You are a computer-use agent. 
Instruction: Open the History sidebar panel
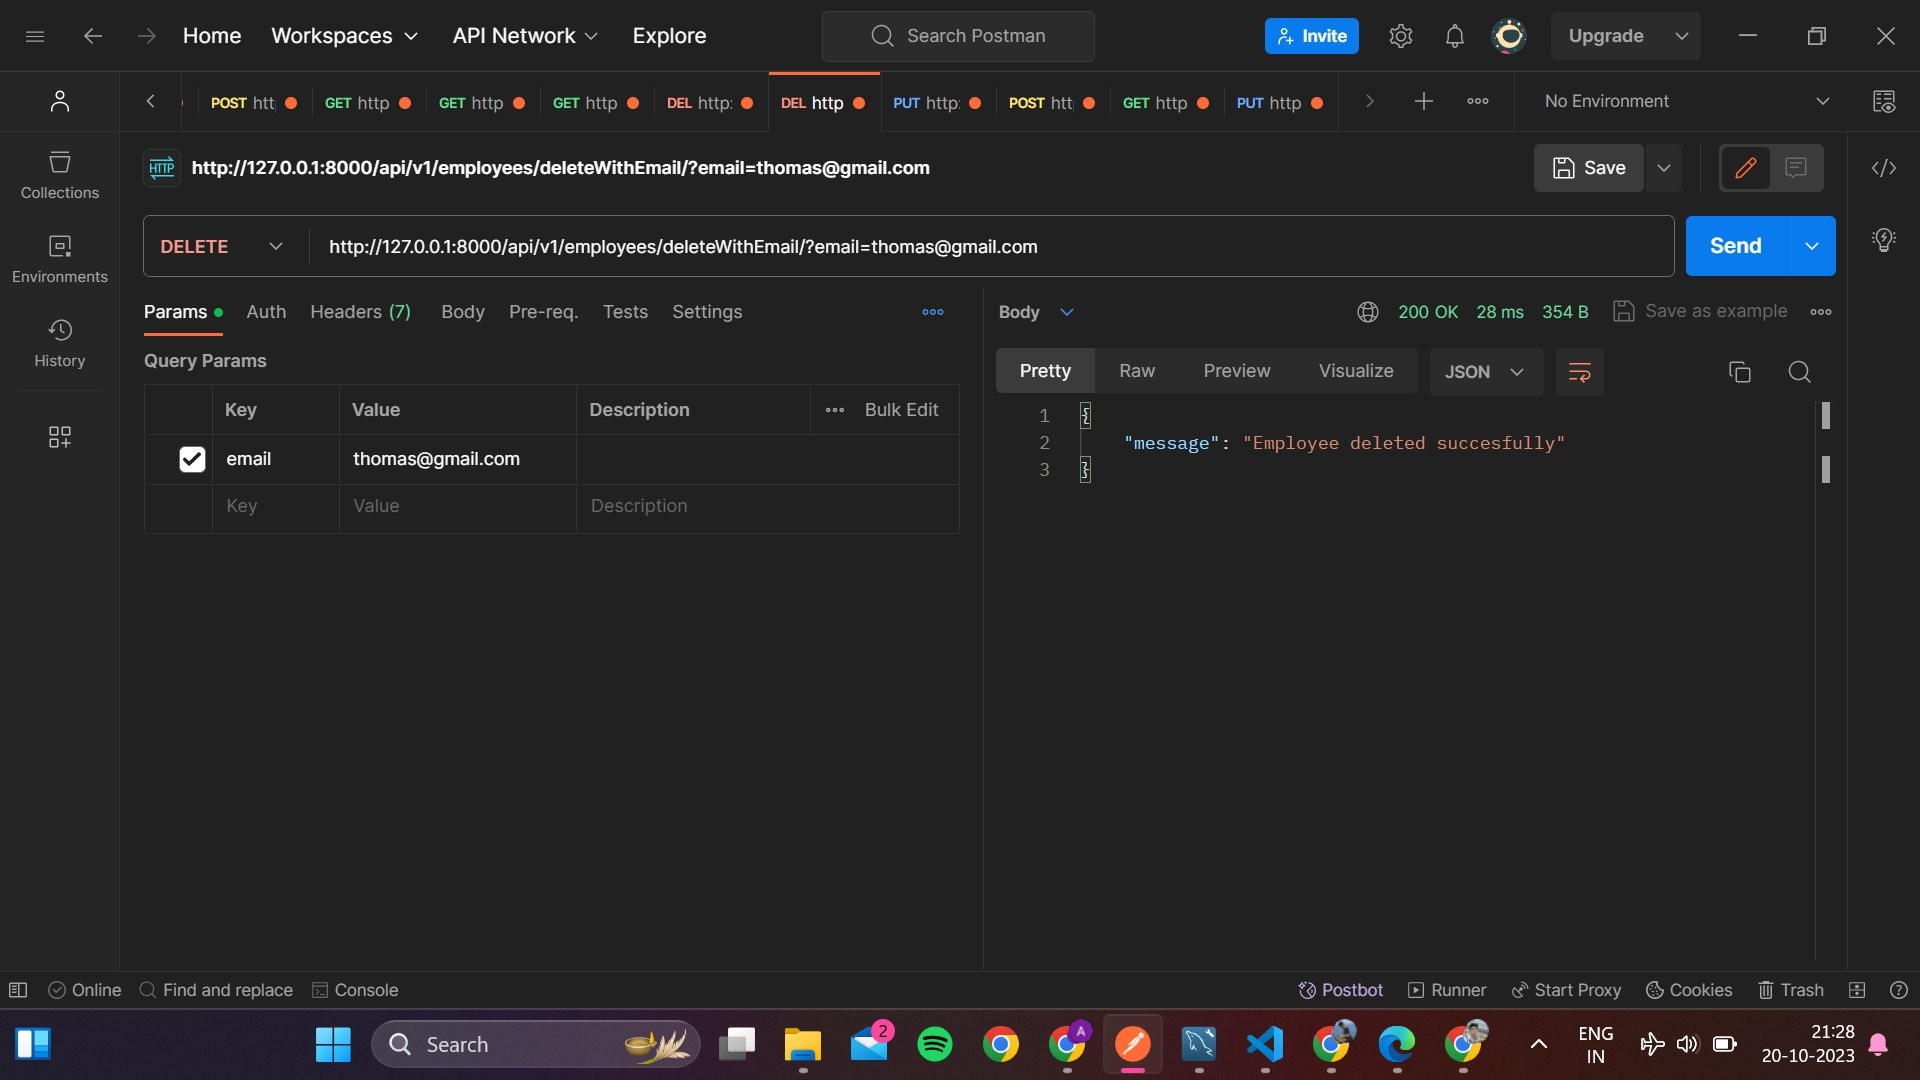pos(59,343)
